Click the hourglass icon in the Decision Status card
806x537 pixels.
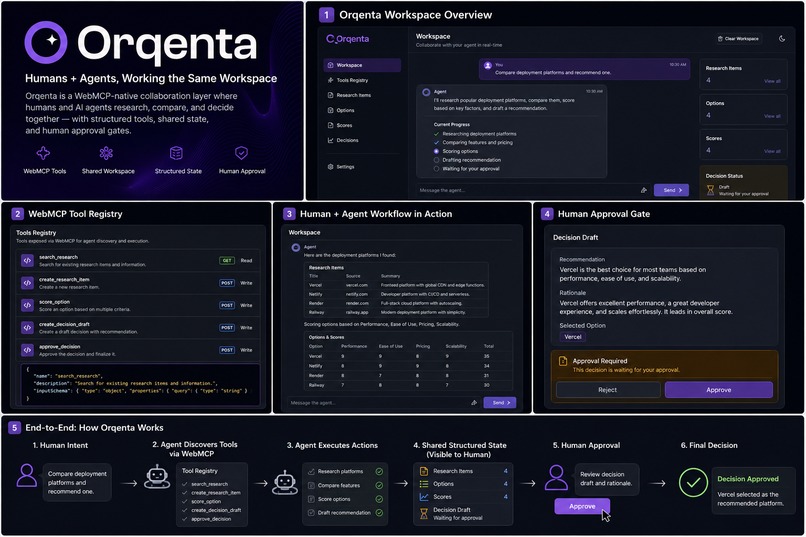click(x=710, y=190)
